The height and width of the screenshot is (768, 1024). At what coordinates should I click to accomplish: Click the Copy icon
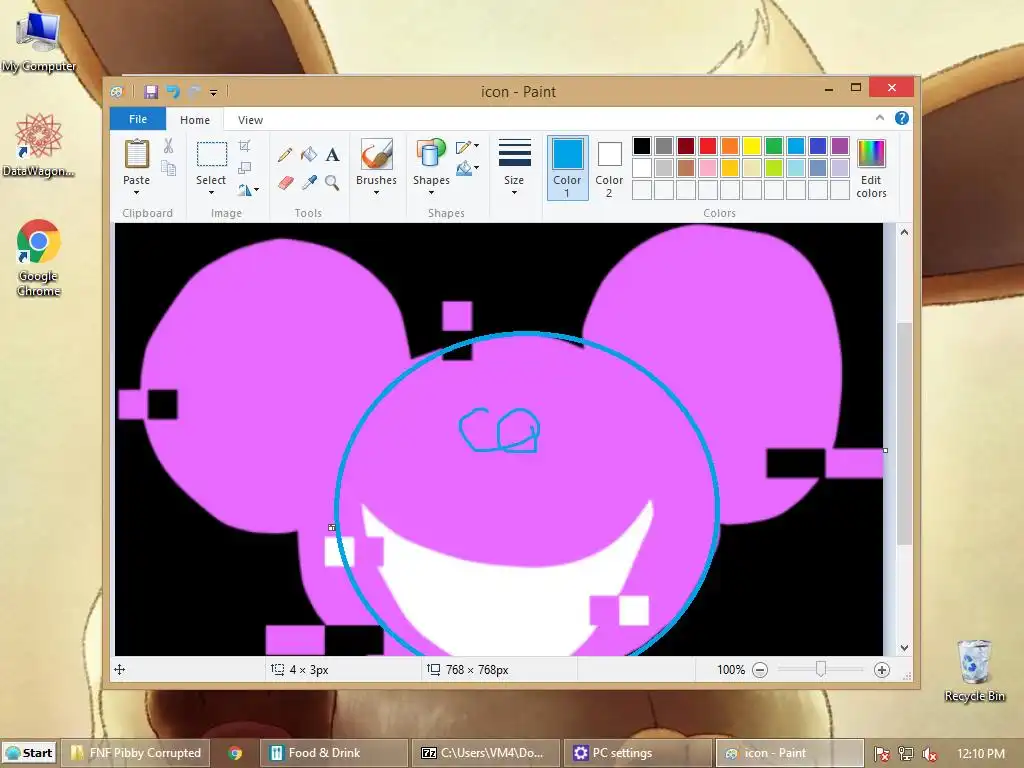(168, 168)
